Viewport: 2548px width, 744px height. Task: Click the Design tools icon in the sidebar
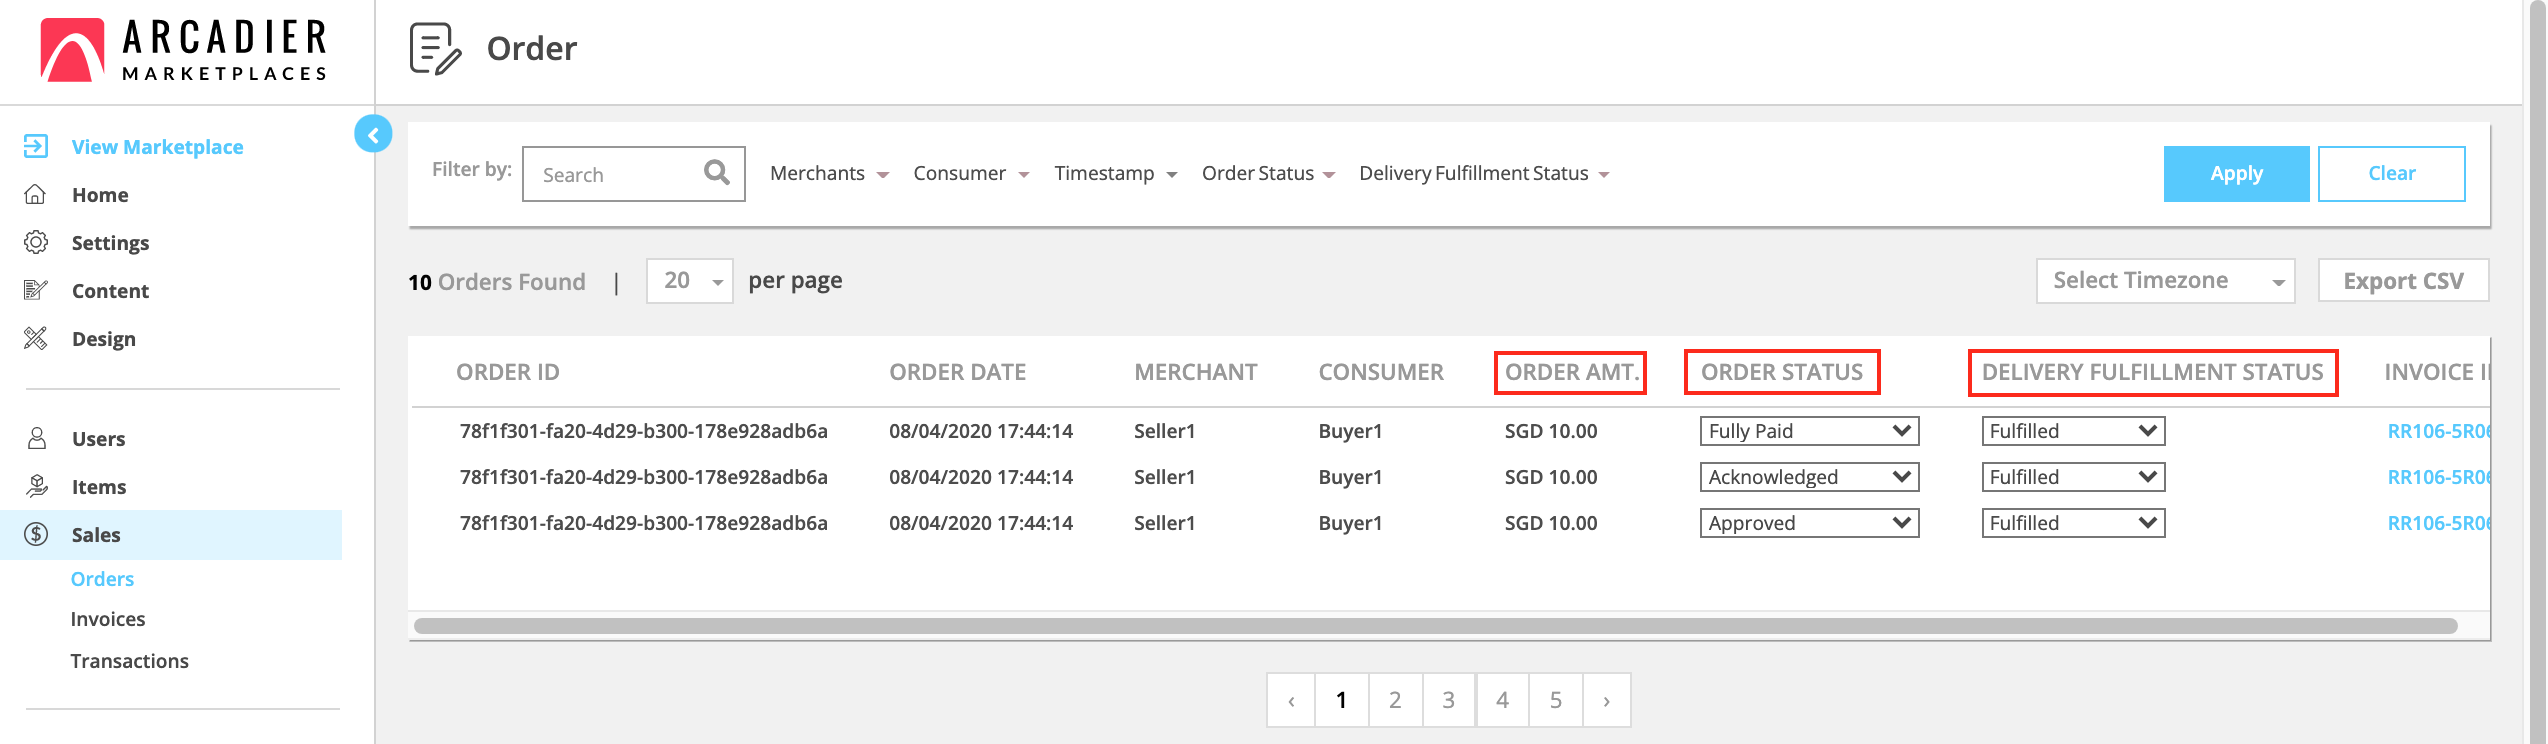click(36, 339)
